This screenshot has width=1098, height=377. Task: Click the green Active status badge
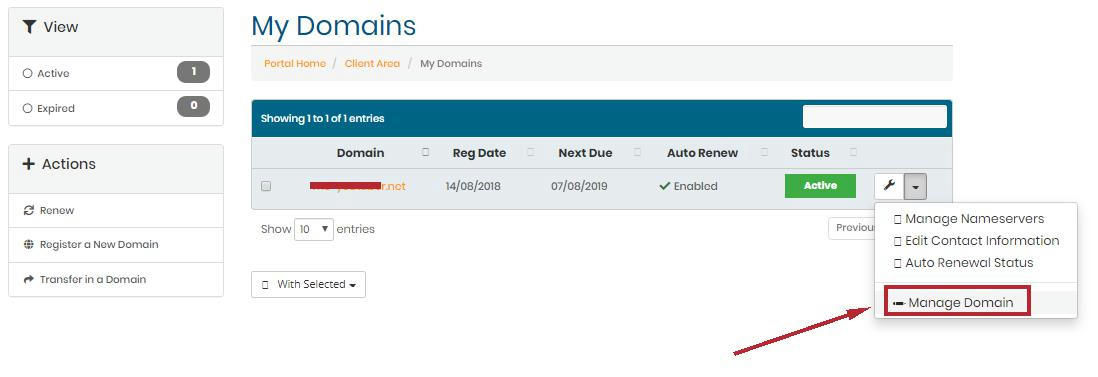(820, 186)
